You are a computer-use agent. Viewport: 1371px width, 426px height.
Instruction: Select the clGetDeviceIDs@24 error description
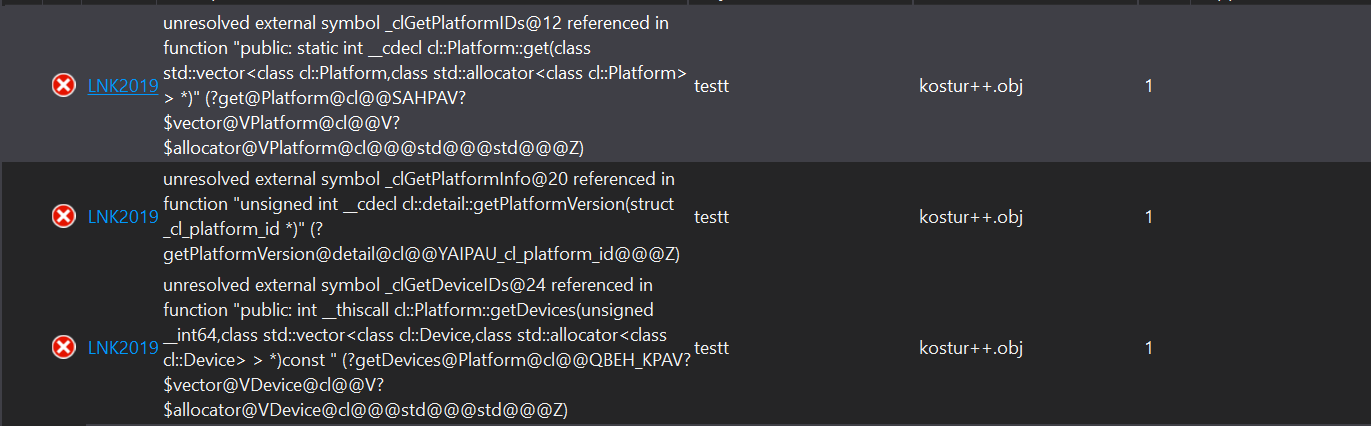427,347
